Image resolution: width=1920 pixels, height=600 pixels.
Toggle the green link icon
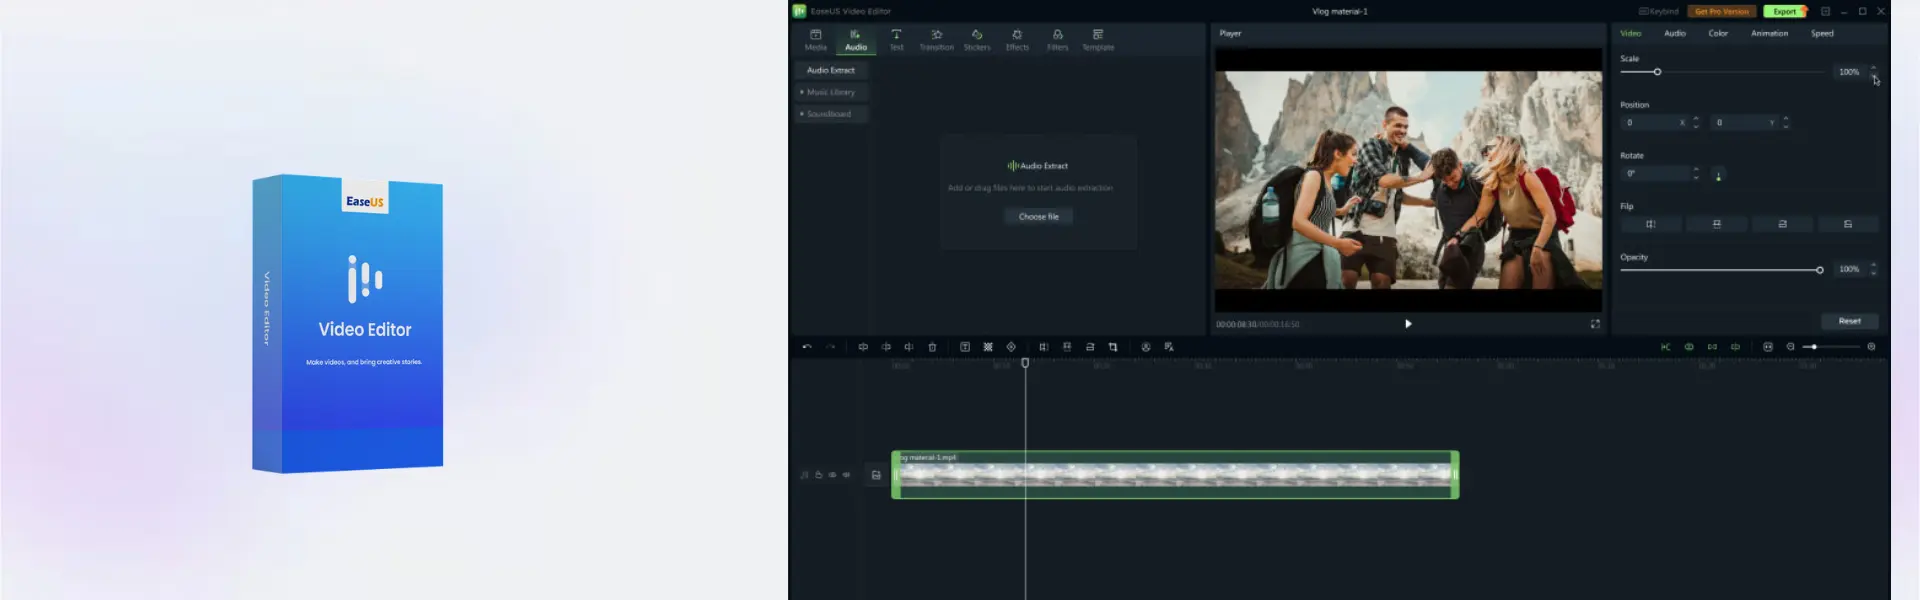coord(1689,347)
